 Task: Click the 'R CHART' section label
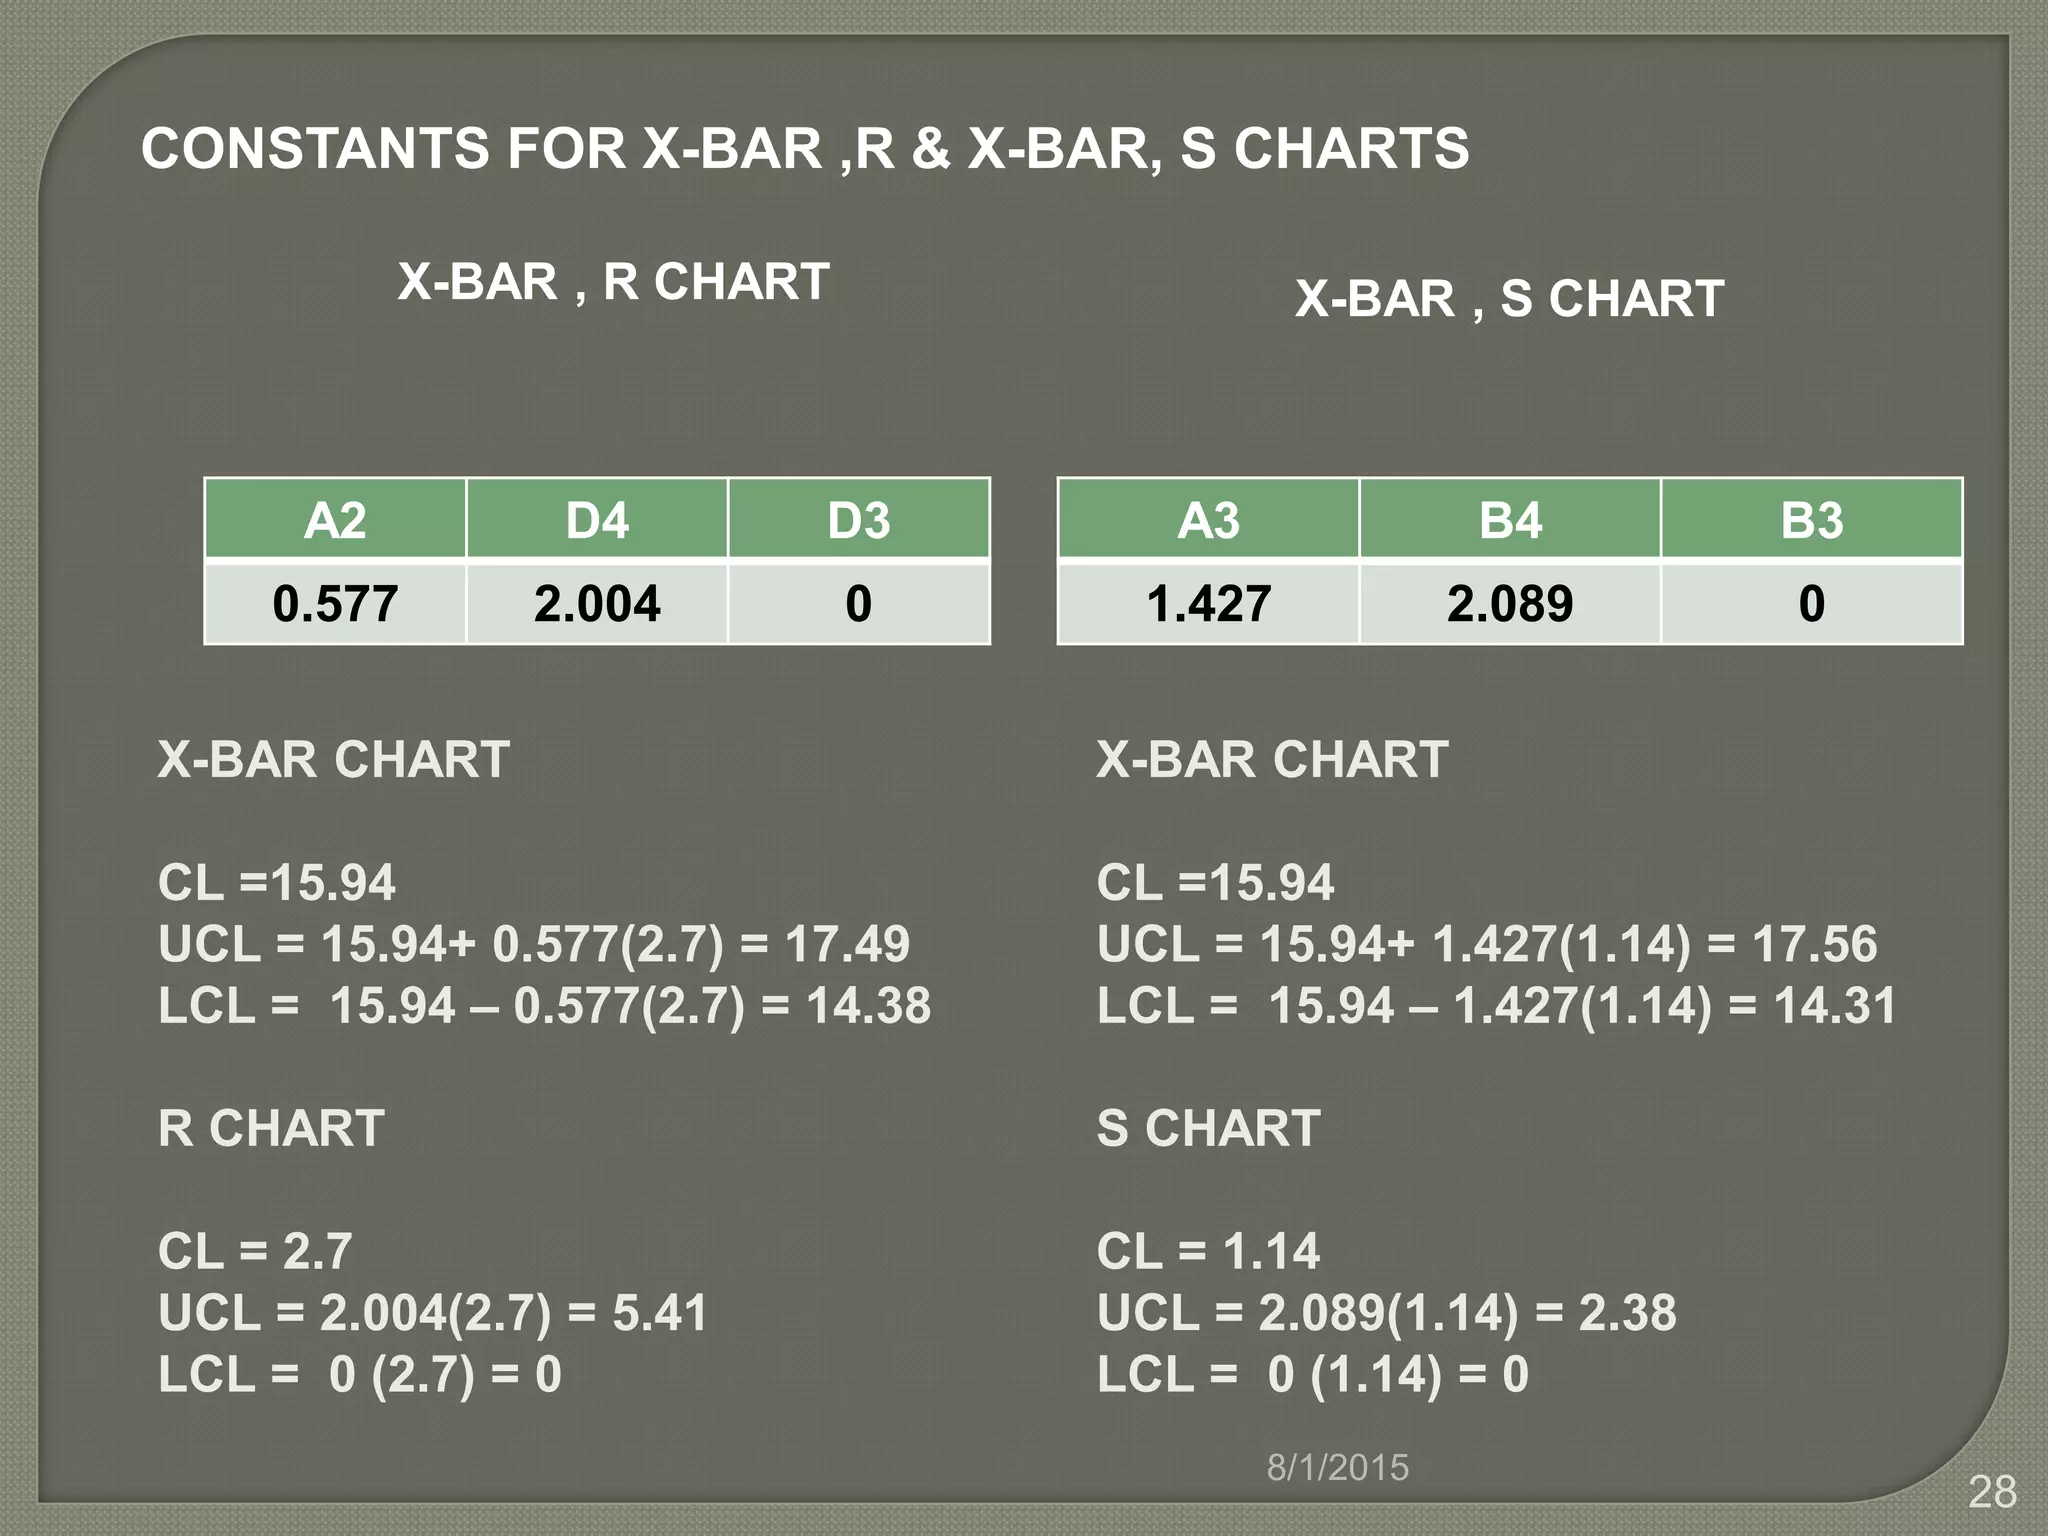(x=271, y=1129)
